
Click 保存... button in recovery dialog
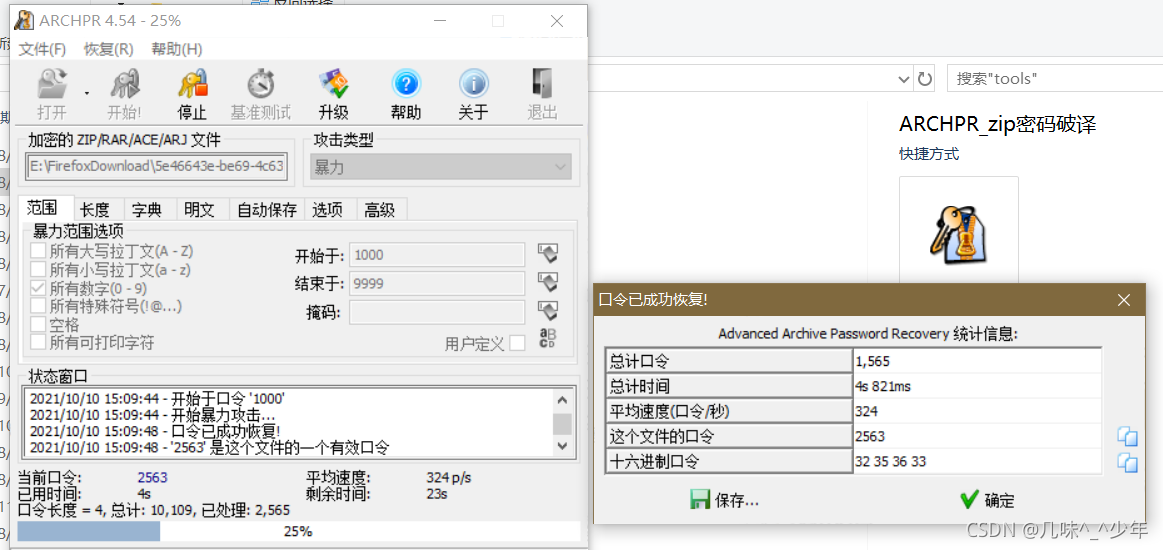725,500
